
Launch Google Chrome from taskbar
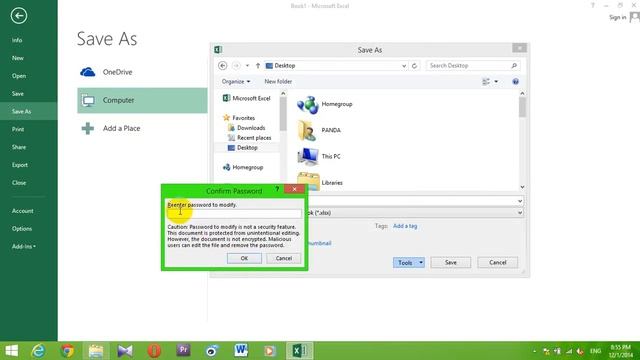(67, 351)
